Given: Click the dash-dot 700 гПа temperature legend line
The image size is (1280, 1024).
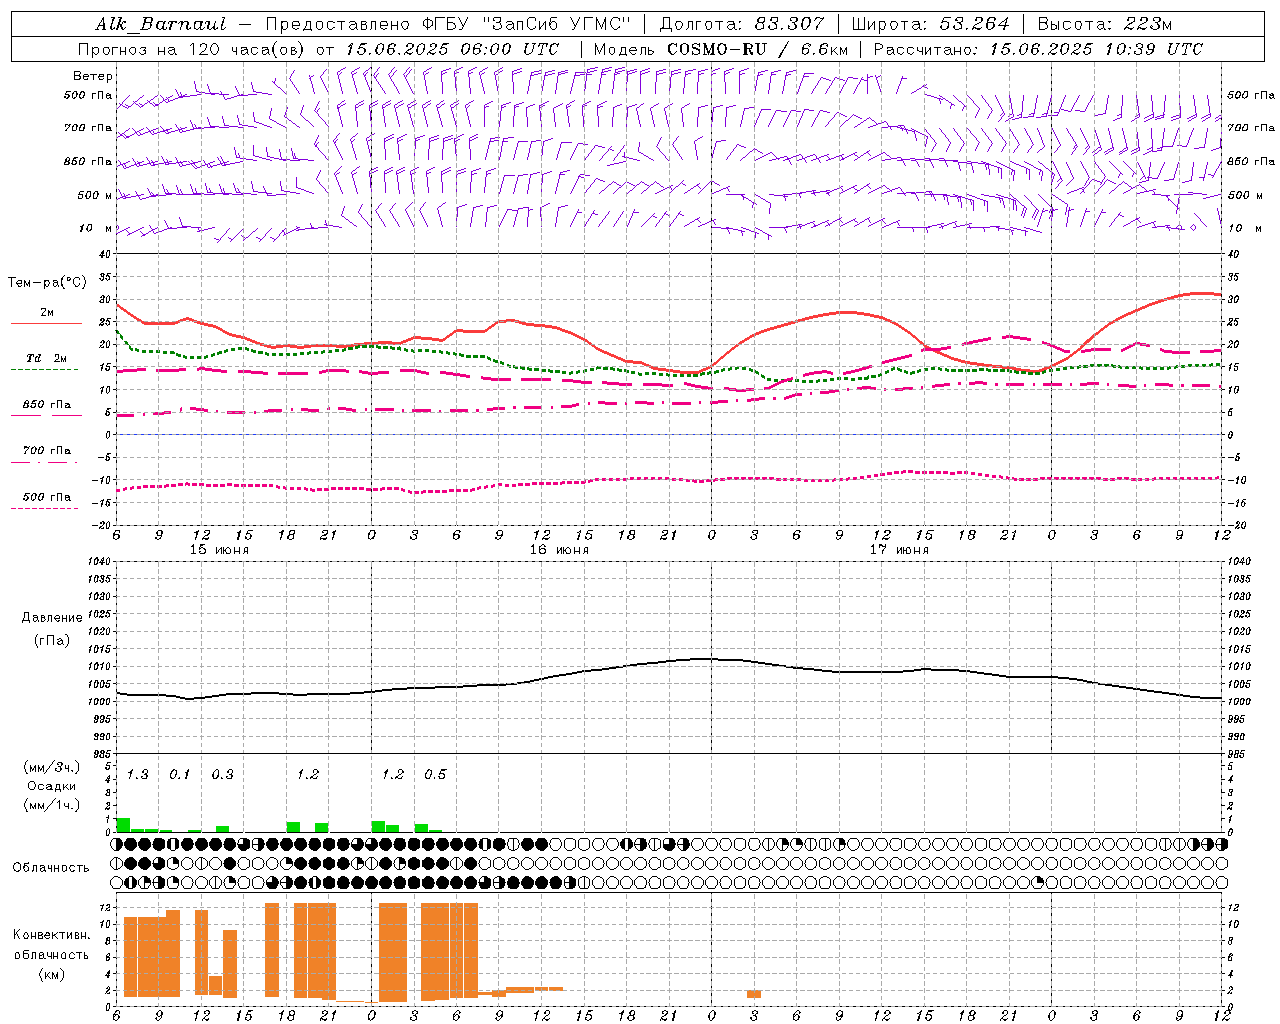Looking at the screenshot, I should coord(44,462).
